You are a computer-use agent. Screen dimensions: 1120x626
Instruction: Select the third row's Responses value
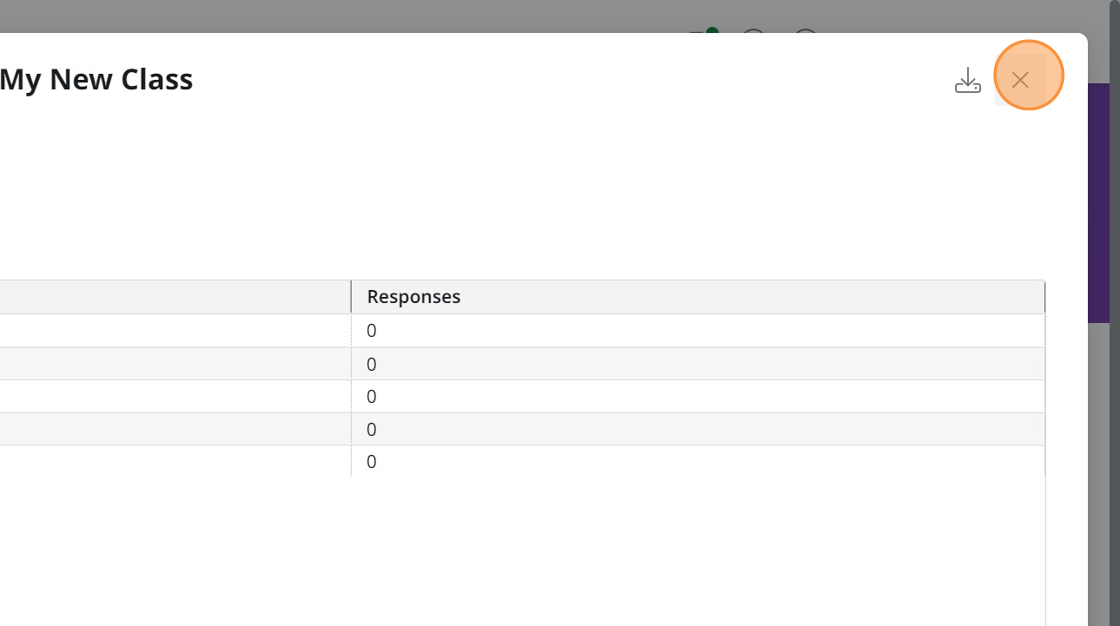point(371,397)
